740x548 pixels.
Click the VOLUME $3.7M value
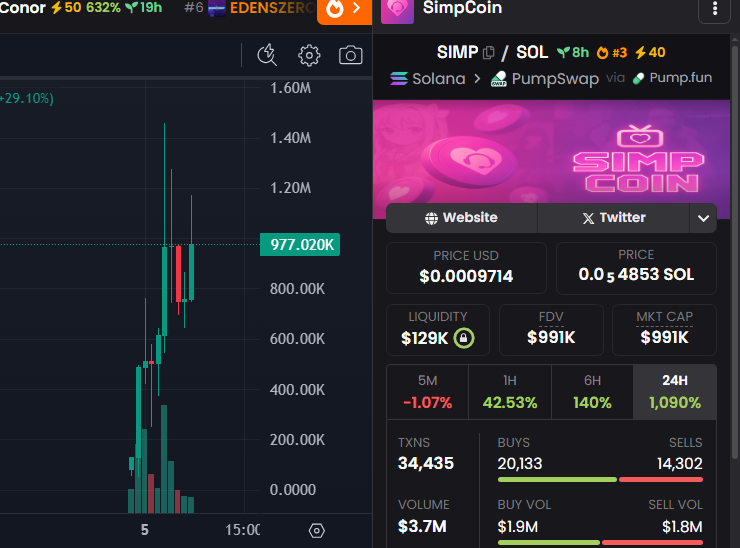[x=422, y=526]
